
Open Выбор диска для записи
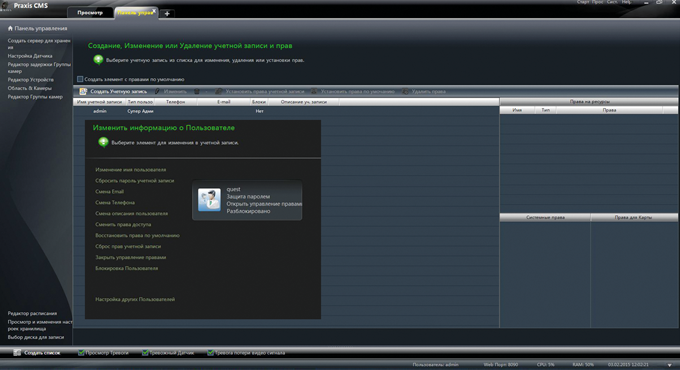coord(36,337)
